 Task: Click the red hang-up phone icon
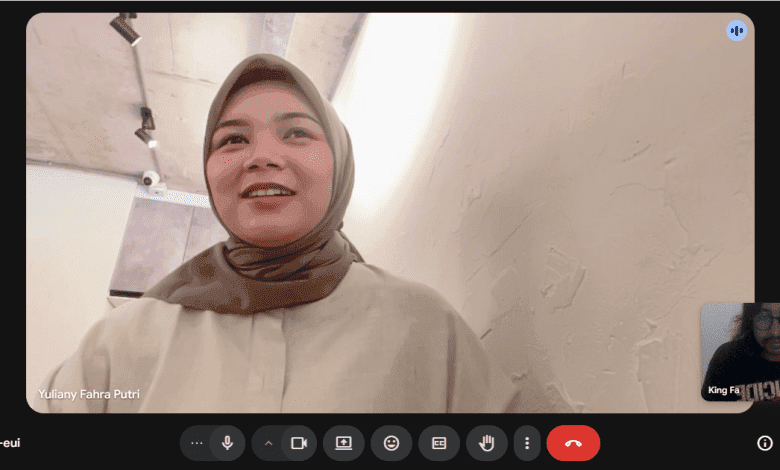[x=573, y=443]
